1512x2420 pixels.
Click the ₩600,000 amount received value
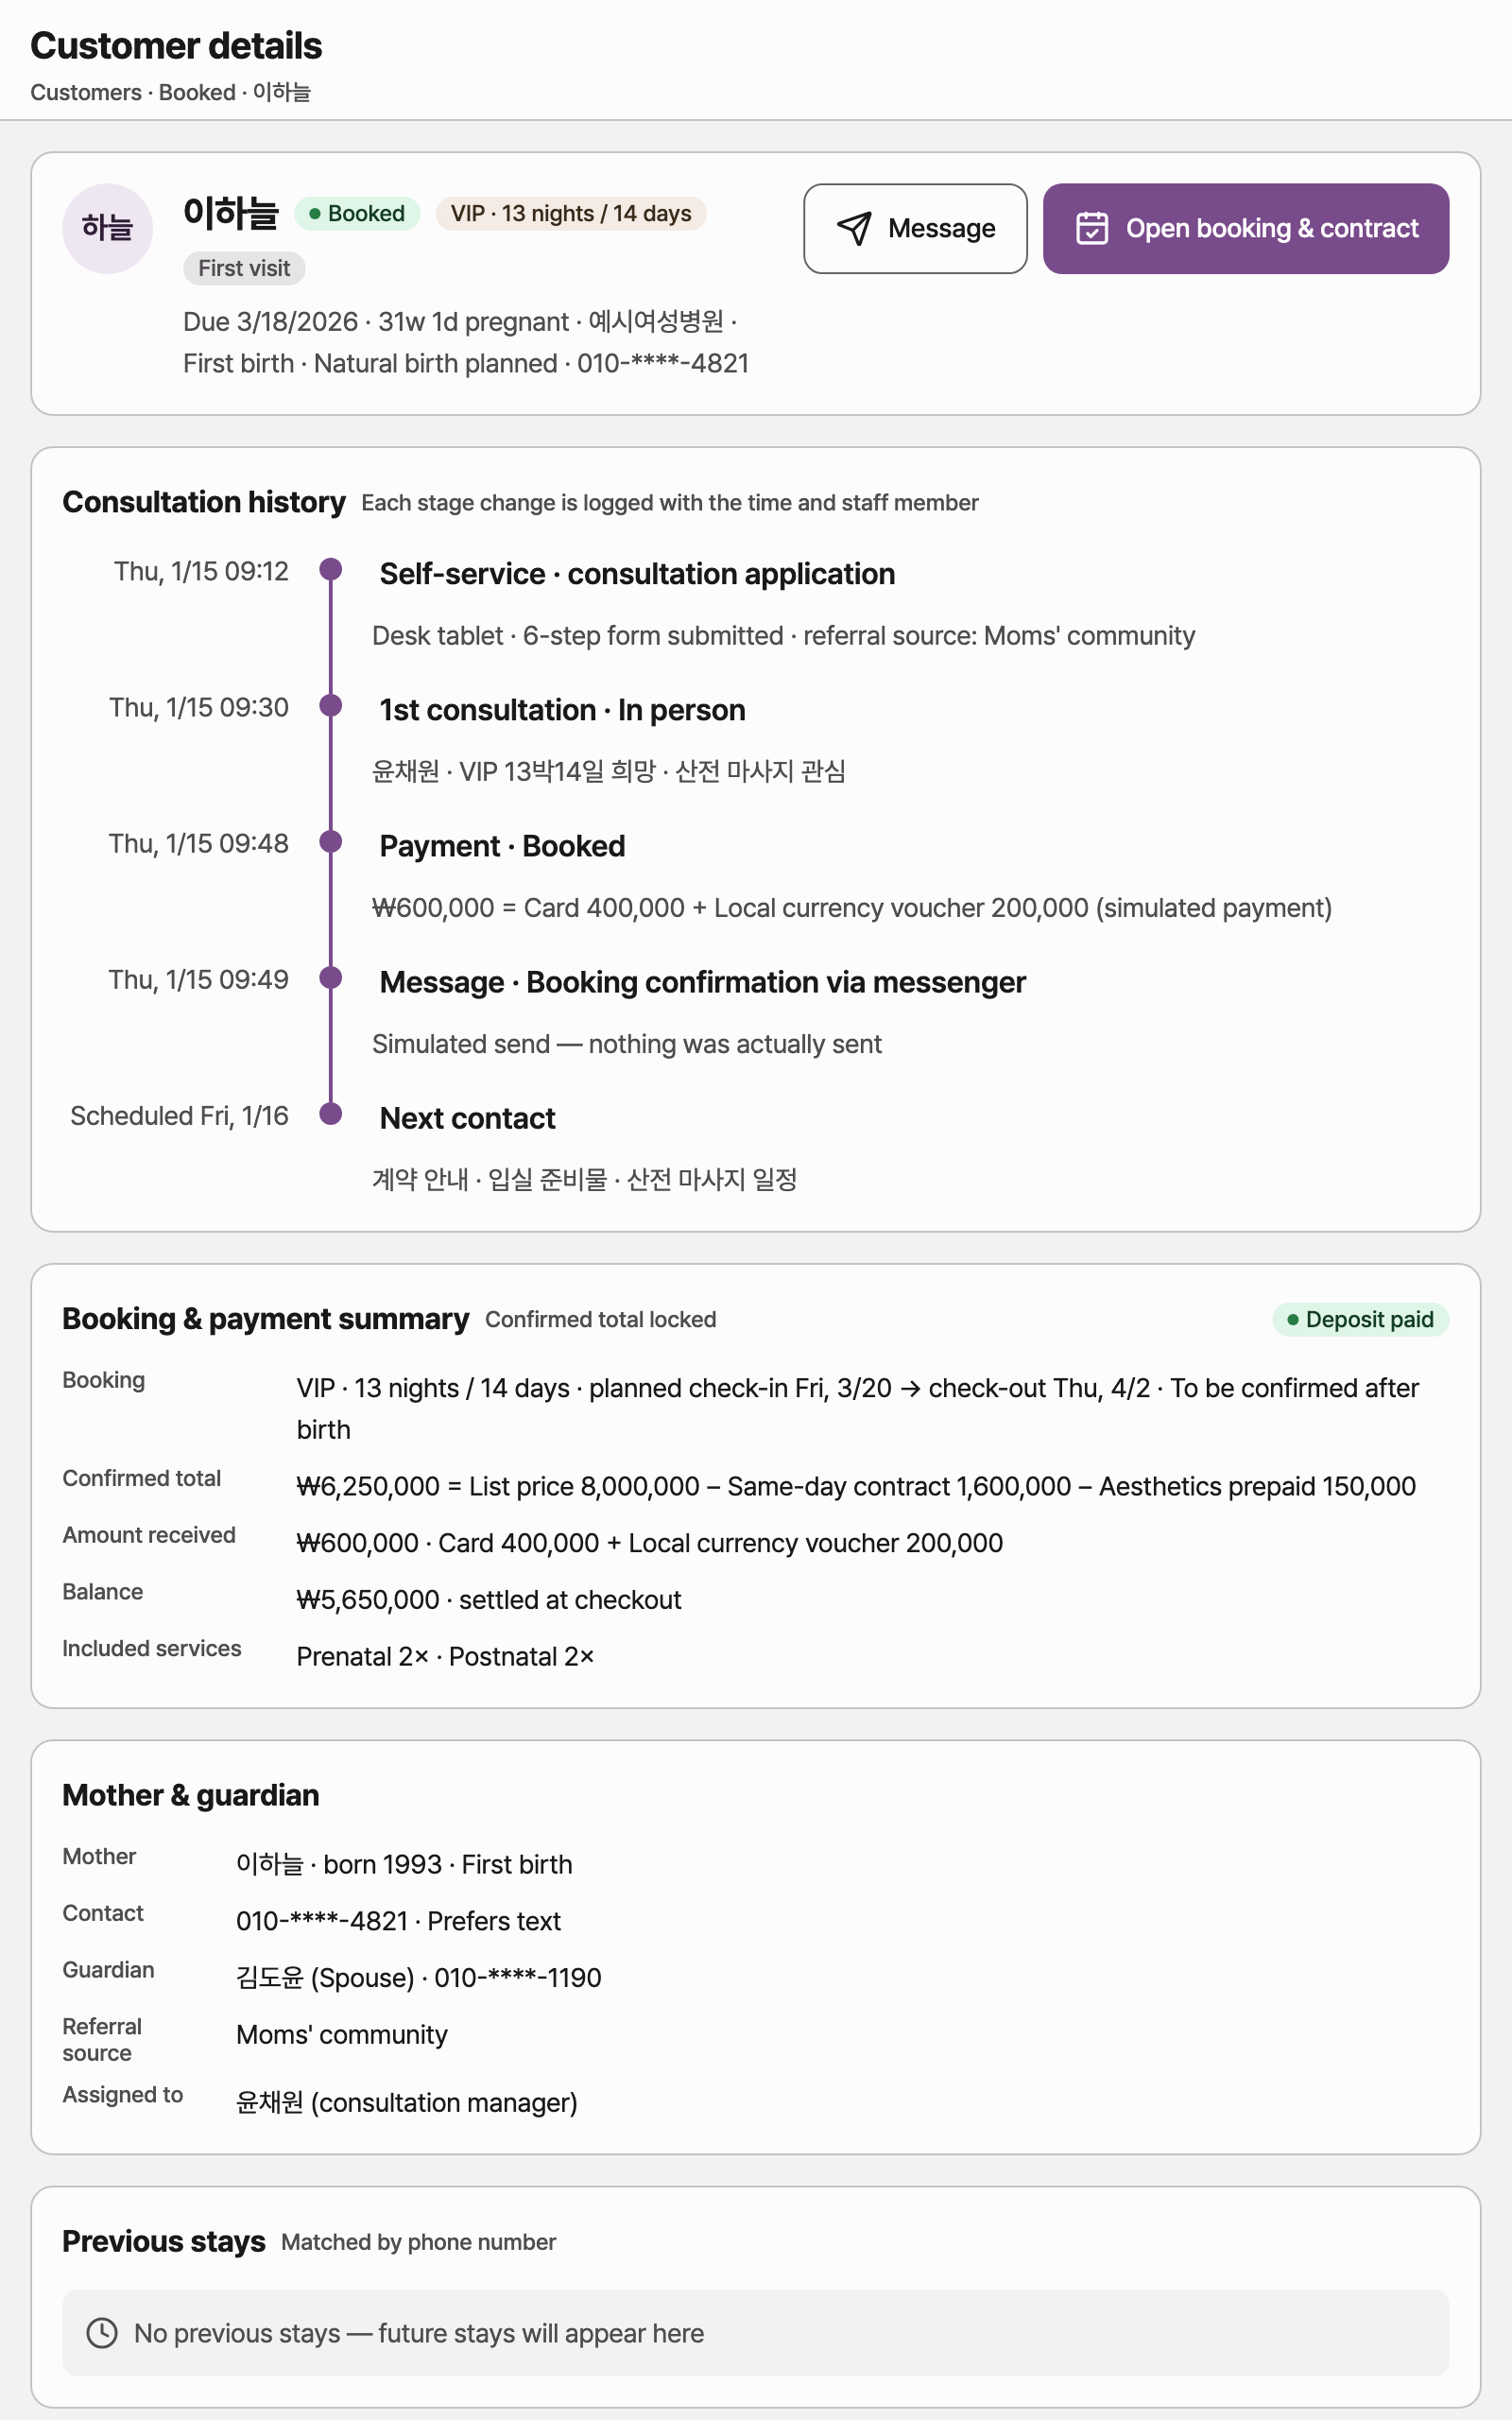pyautogui.click(x=650, y=1543)
